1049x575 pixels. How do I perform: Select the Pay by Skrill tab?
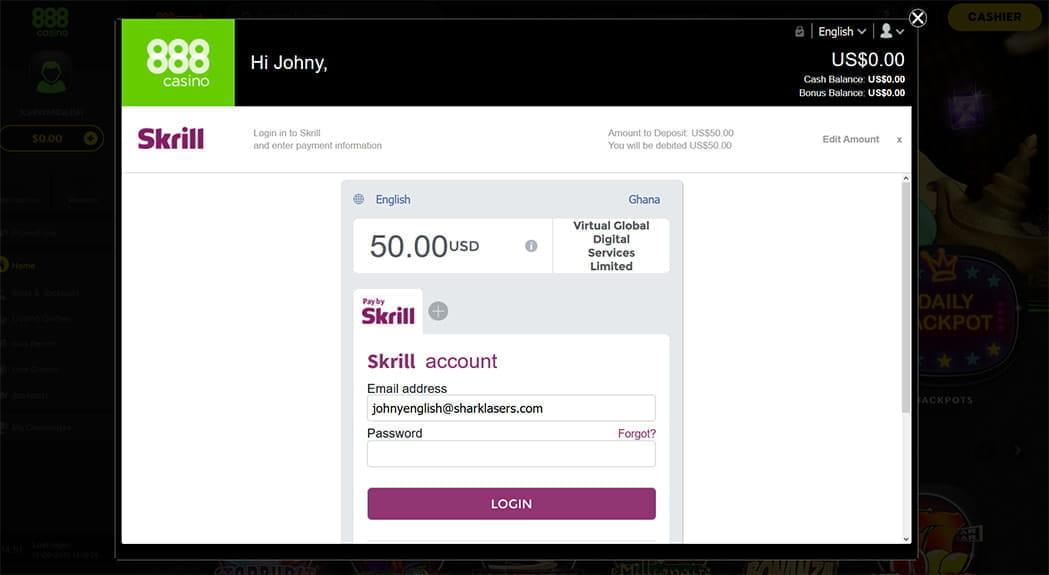(388, 311)
